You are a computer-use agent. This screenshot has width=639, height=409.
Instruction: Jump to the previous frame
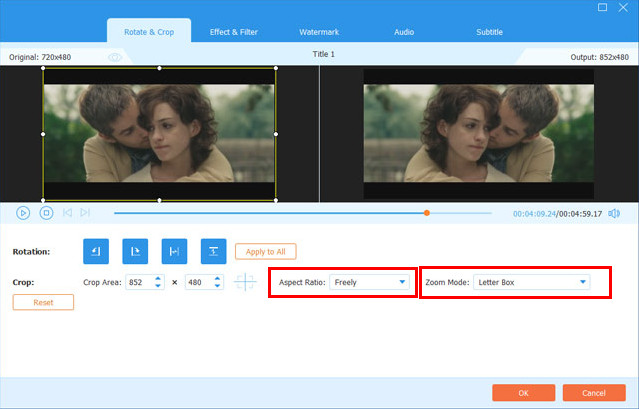point(67,212)
